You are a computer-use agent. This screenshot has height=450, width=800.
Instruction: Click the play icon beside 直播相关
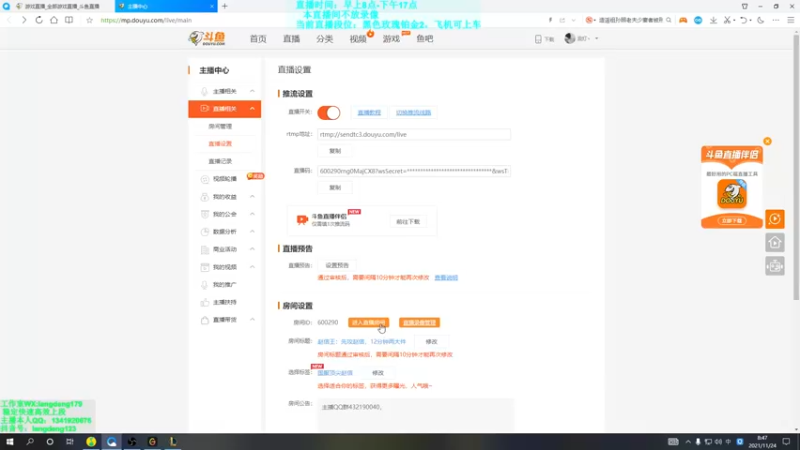[204, 109]
